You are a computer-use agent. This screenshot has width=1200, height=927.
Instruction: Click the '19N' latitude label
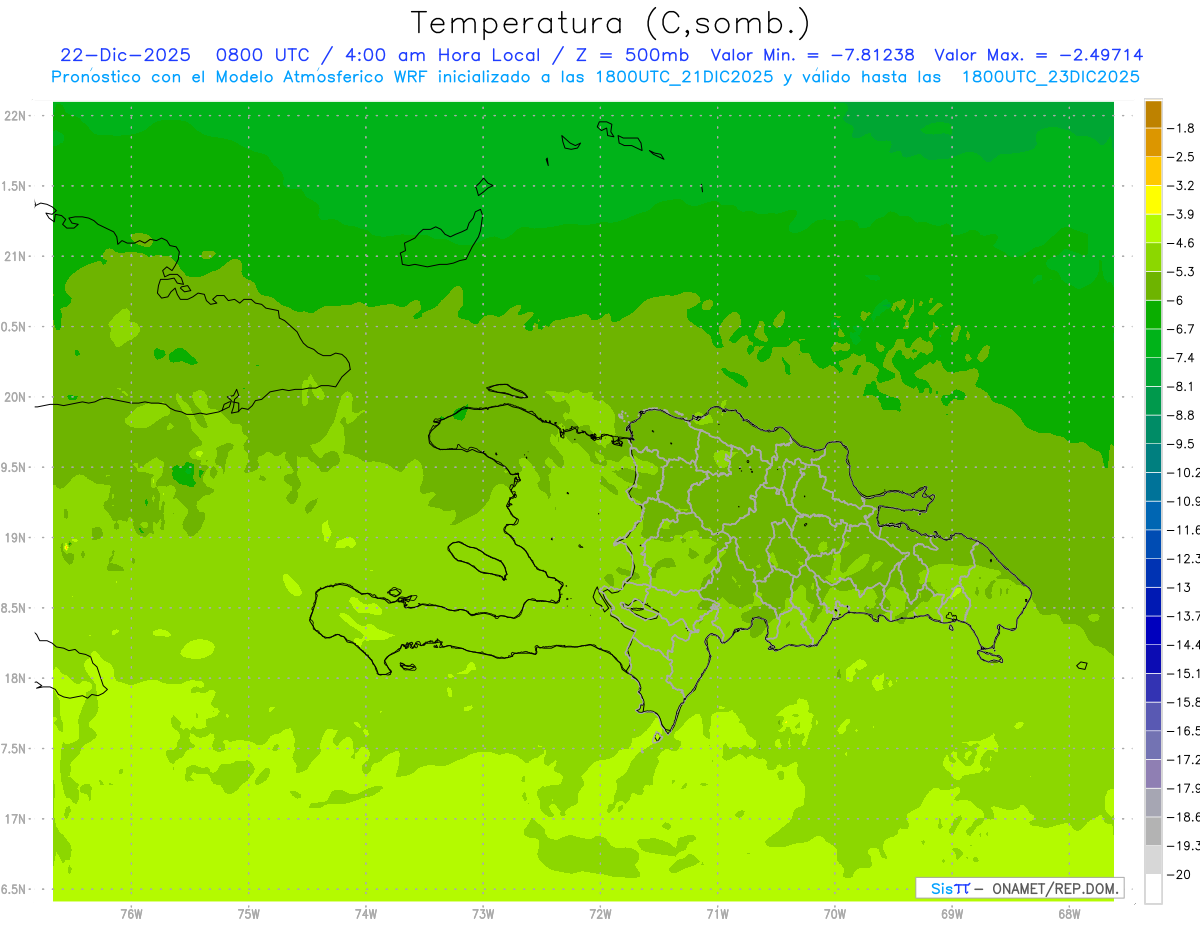coord(17,538)
